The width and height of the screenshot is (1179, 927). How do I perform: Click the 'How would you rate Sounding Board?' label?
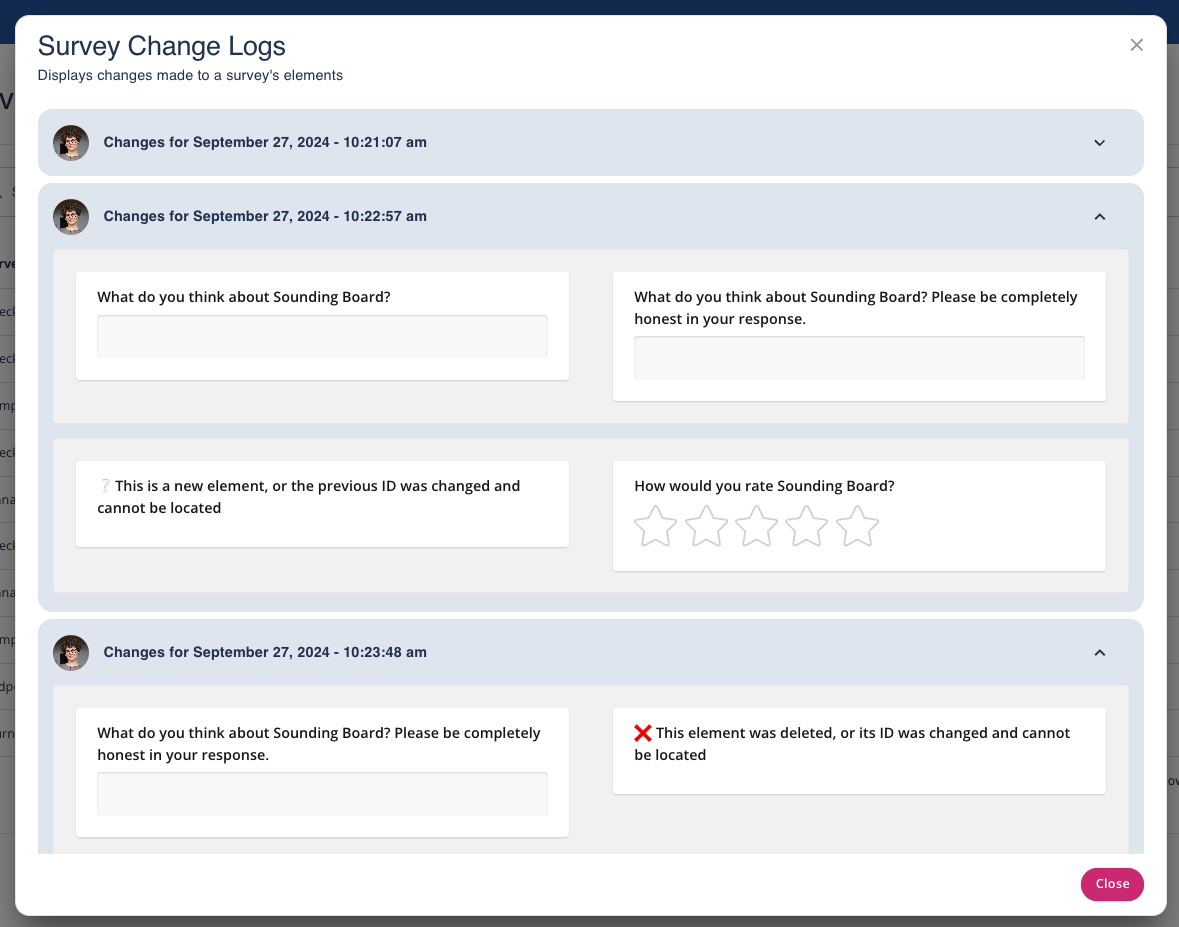(764, 486)
